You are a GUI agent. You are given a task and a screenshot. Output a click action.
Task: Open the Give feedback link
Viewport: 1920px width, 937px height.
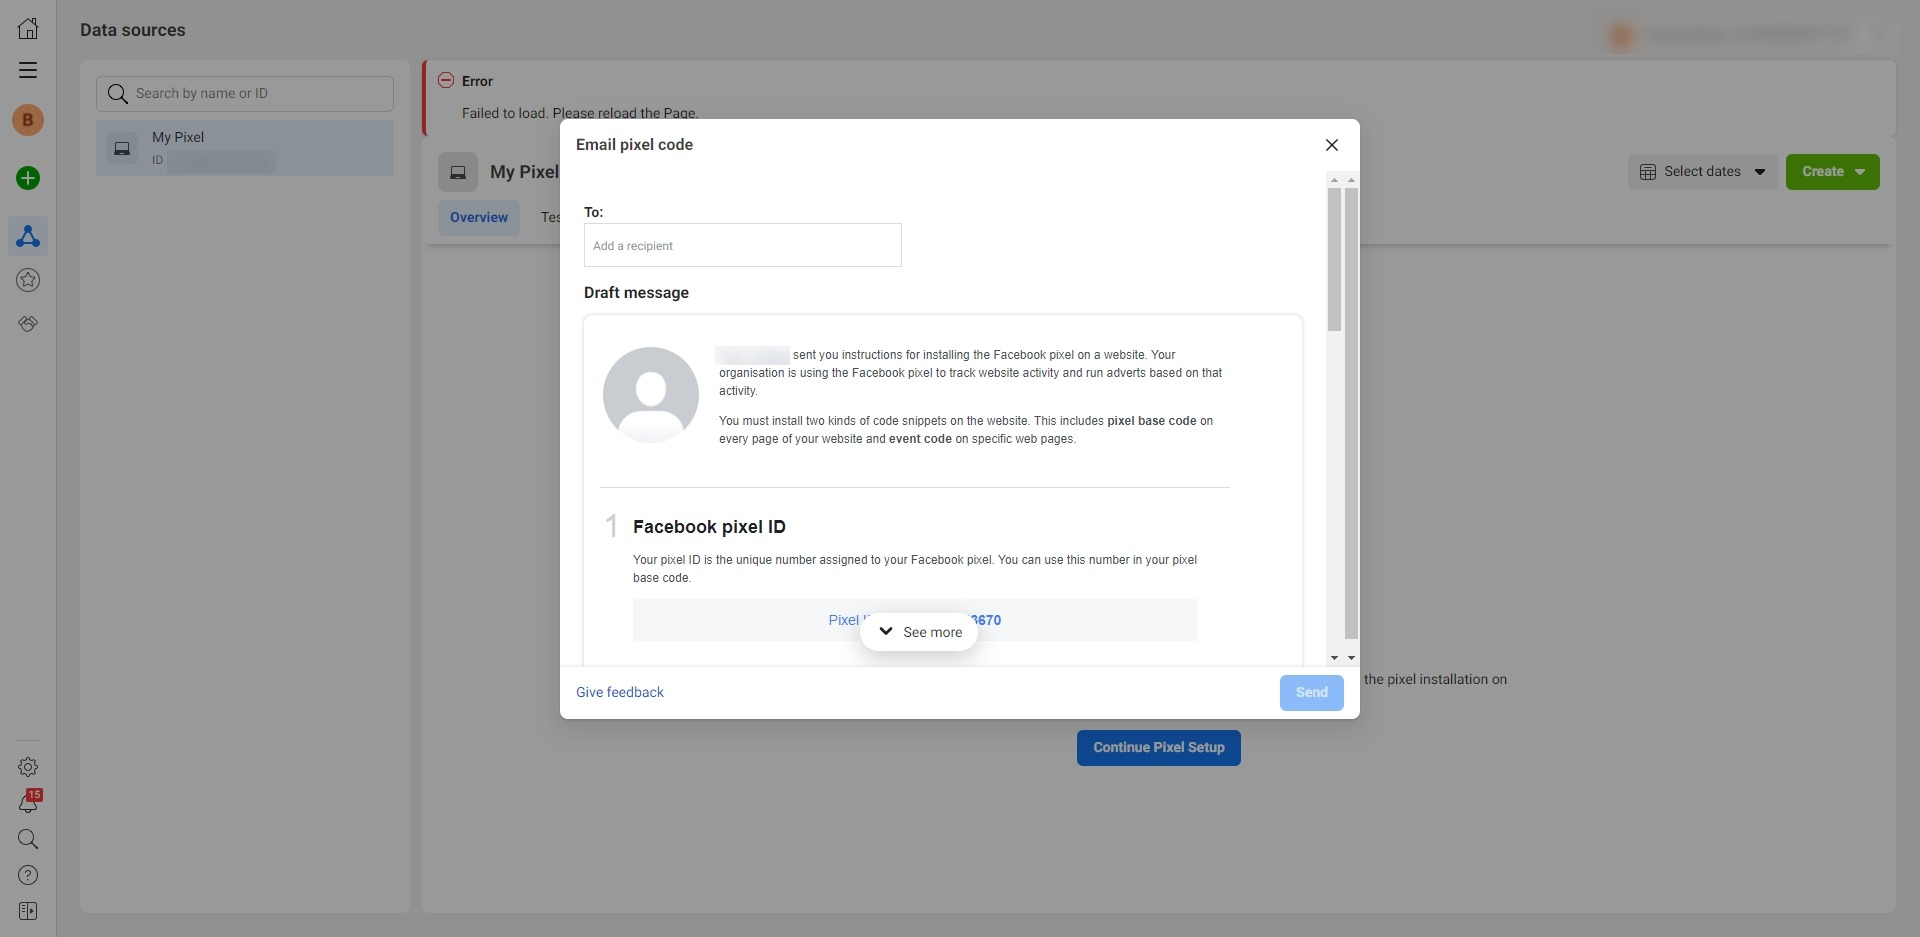[620, 692]
